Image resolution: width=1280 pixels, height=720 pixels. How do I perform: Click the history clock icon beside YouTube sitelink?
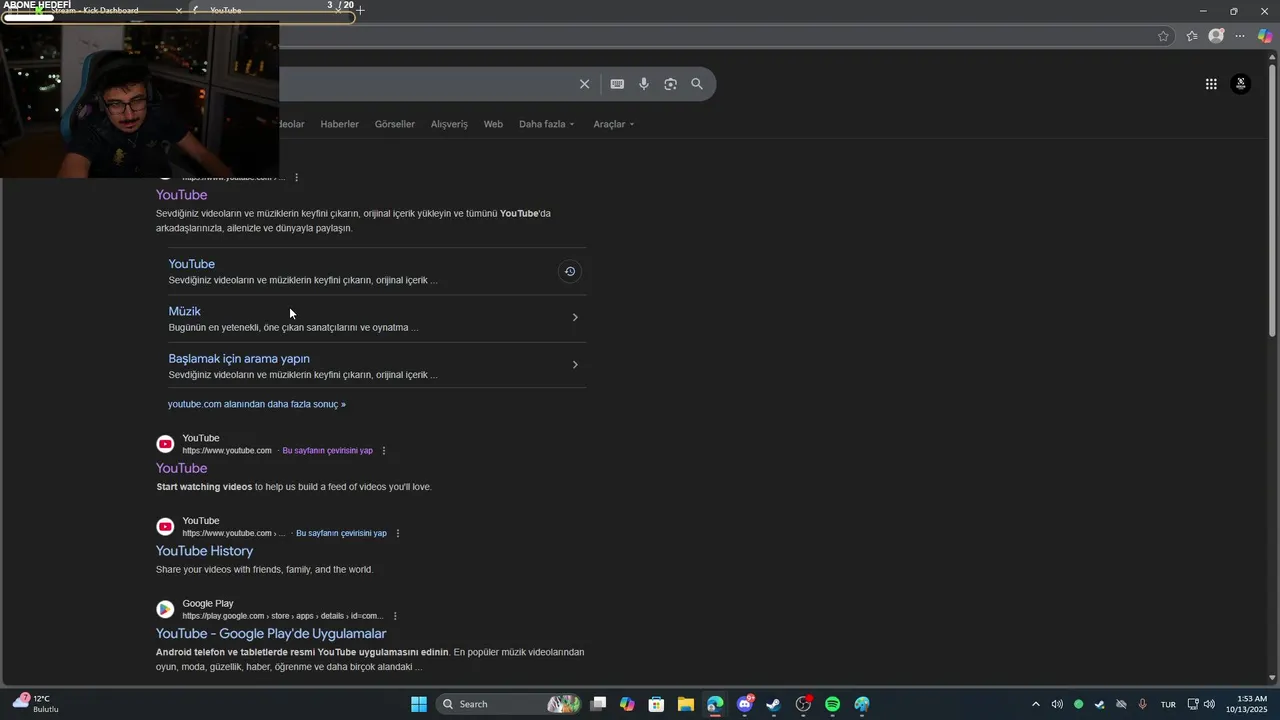click(569, 271)
